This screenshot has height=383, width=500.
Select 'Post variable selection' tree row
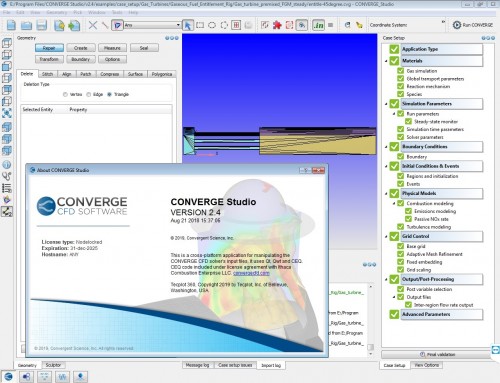[429, 289]
